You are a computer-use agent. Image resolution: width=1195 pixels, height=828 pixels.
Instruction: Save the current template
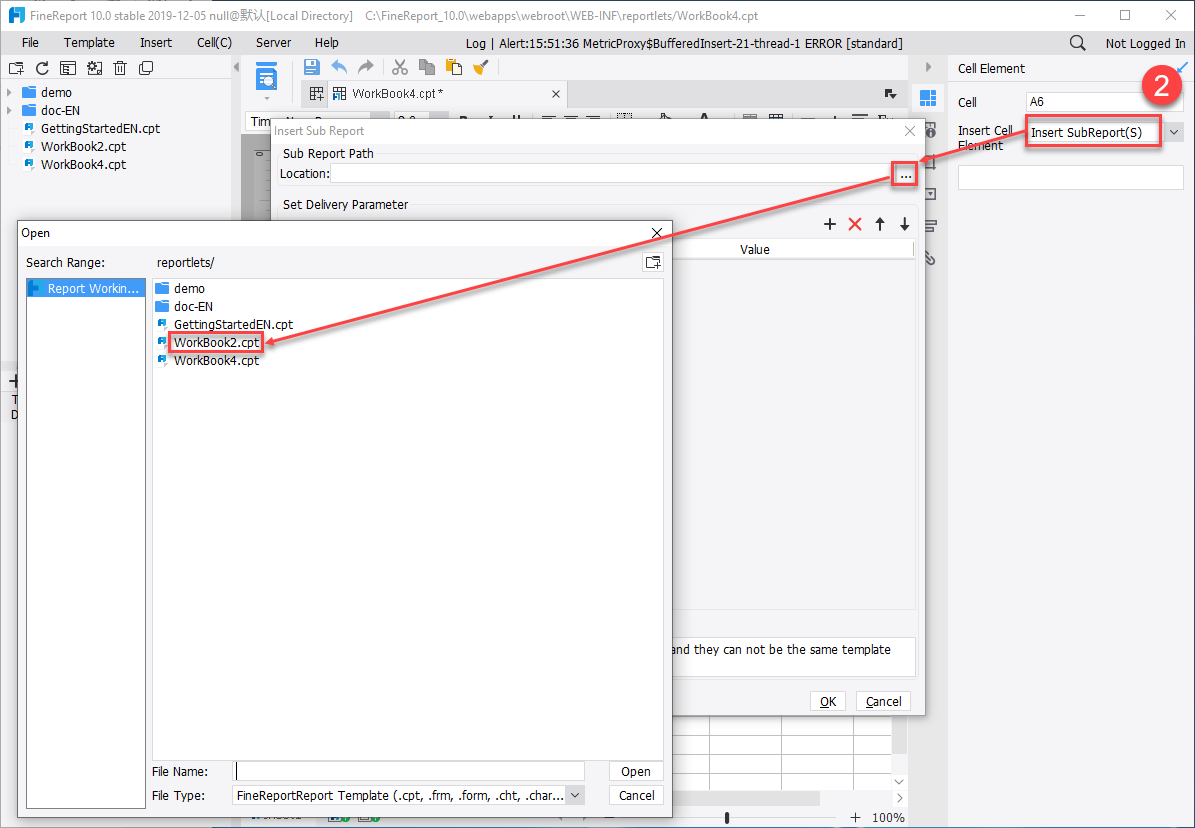[x=311, y=66]
